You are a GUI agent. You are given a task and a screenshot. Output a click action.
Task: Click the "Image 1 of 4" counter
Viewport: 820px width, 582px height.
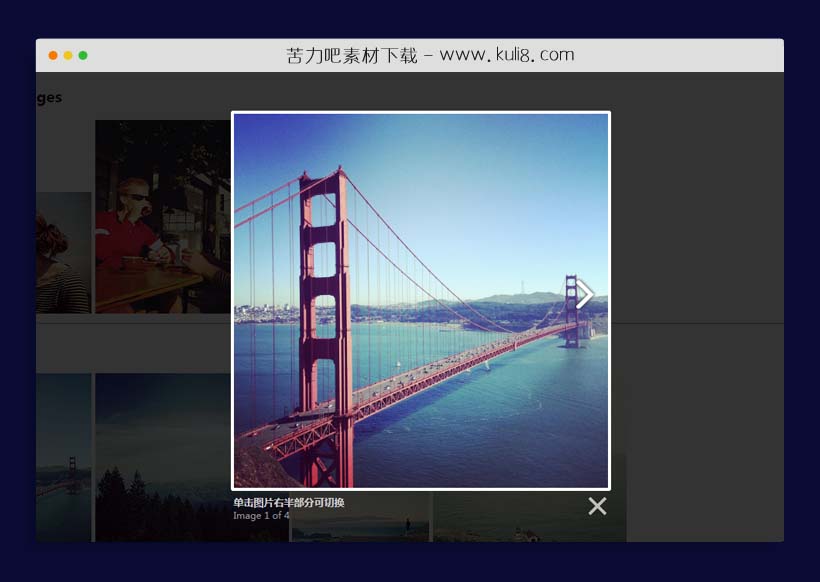click(x=261, y=516)
